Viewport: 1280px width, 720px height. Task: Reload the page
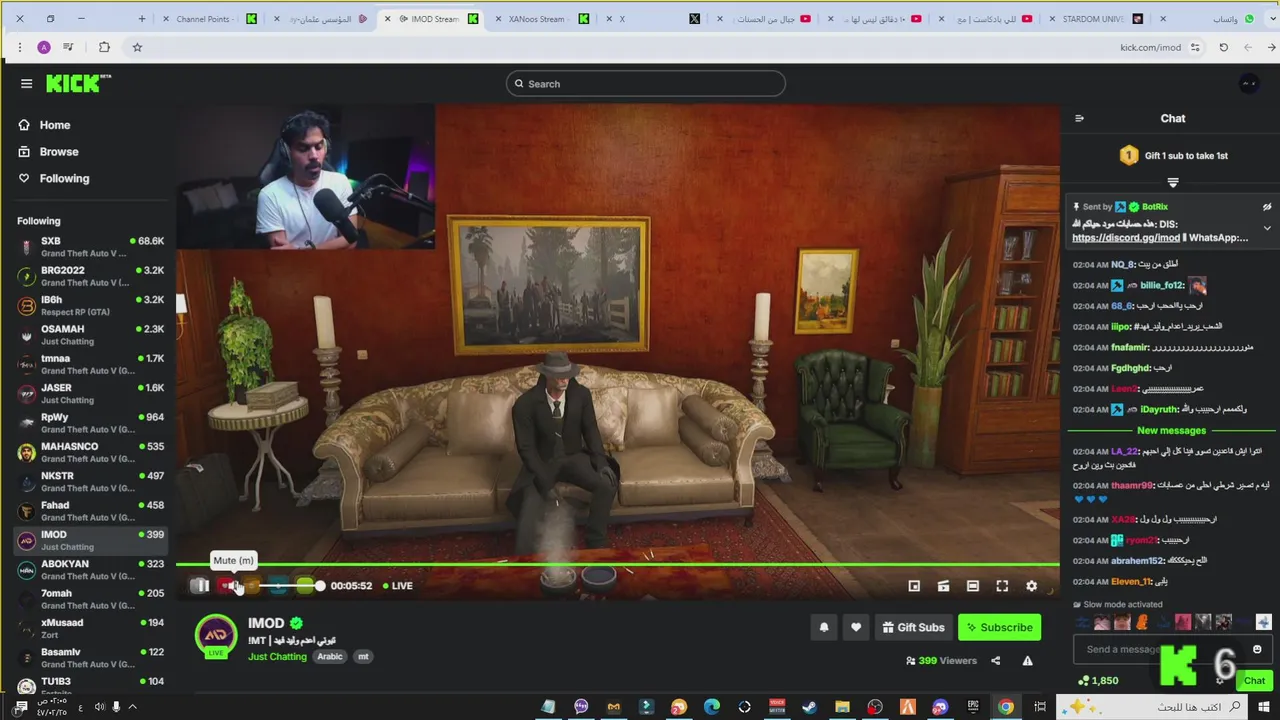(1223, 47)
